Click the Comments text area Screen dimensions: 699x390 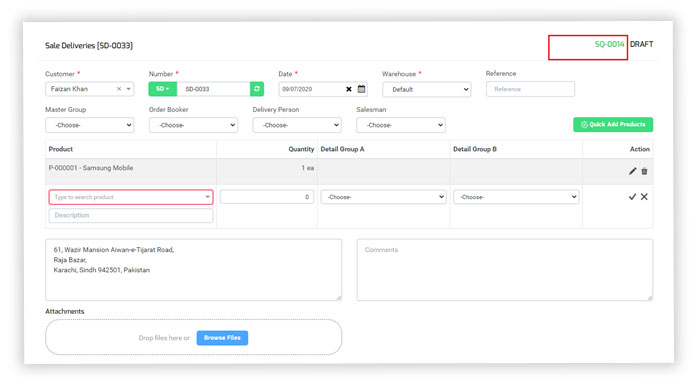[x=505, y=270]
